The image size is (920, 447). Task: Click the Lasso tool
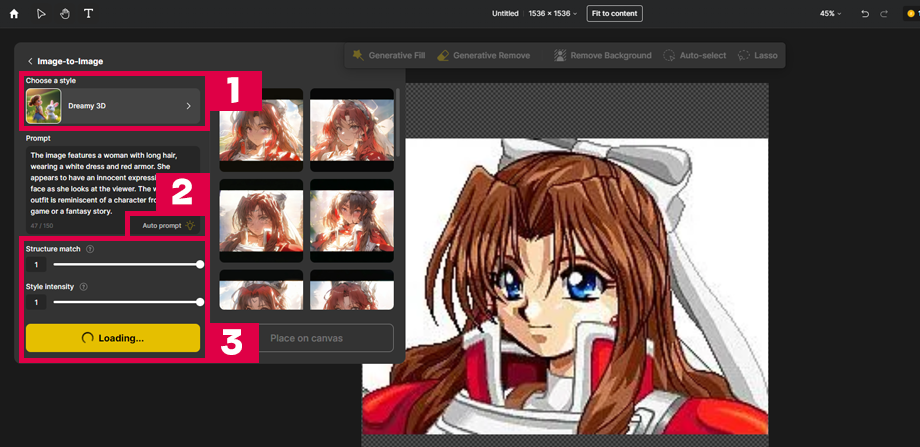tap(757, 55)
